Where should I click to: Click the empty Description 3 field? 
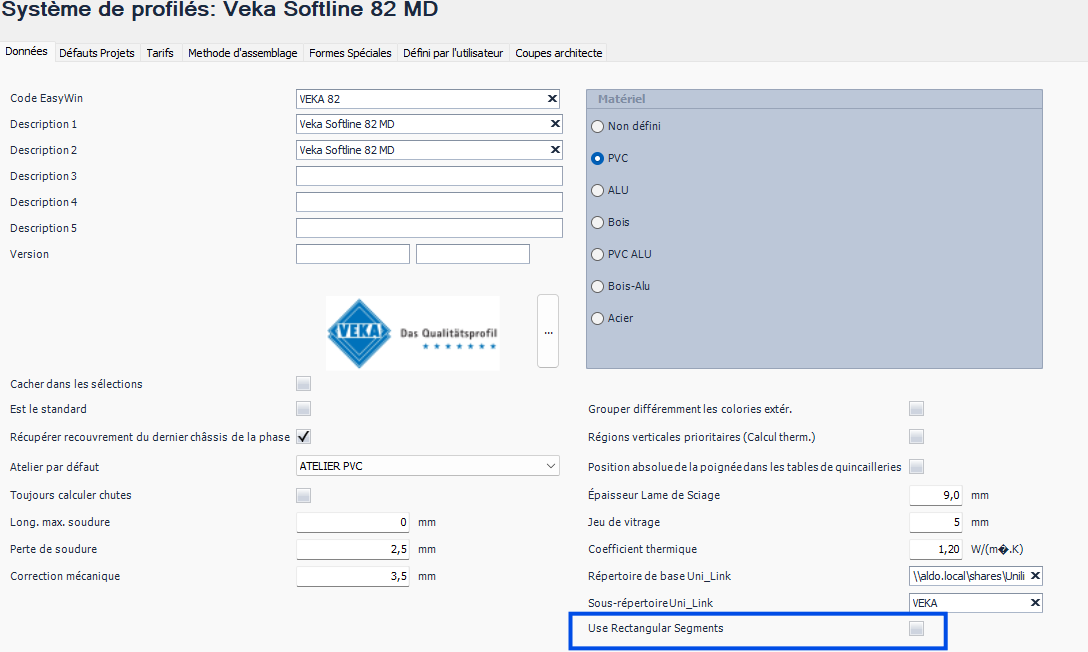pyautogui.click(x=429, y=176)
